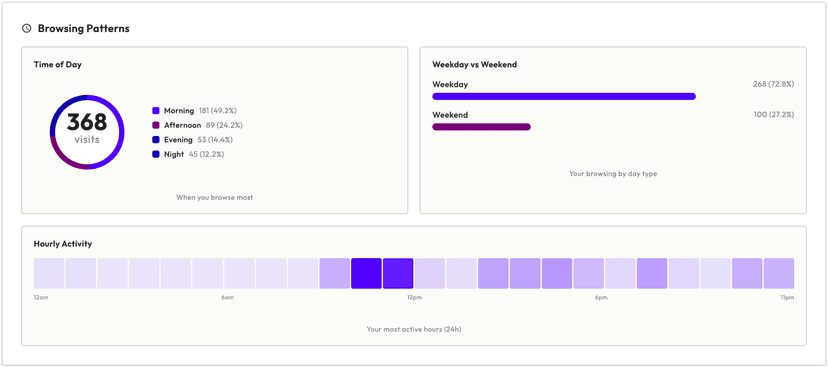This screenshot has width=828, height=367.
Task: Click the "When you browse most" caption
Action: [214, 197]
